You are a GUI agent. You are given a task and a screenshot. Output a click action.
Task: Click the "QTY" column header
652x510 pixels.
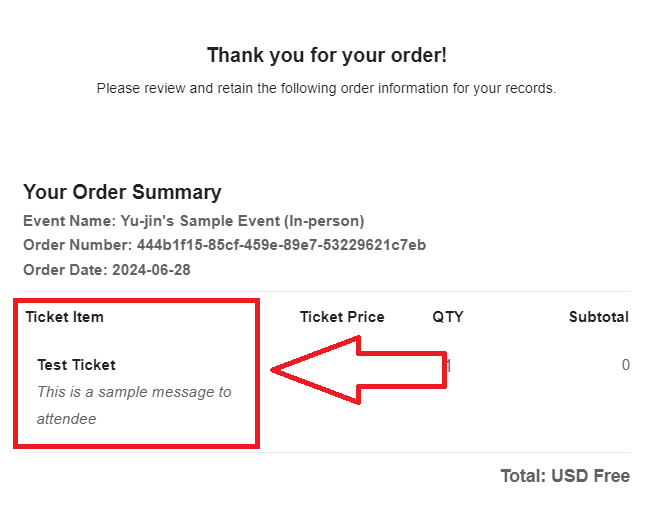(x=448, y=317)
